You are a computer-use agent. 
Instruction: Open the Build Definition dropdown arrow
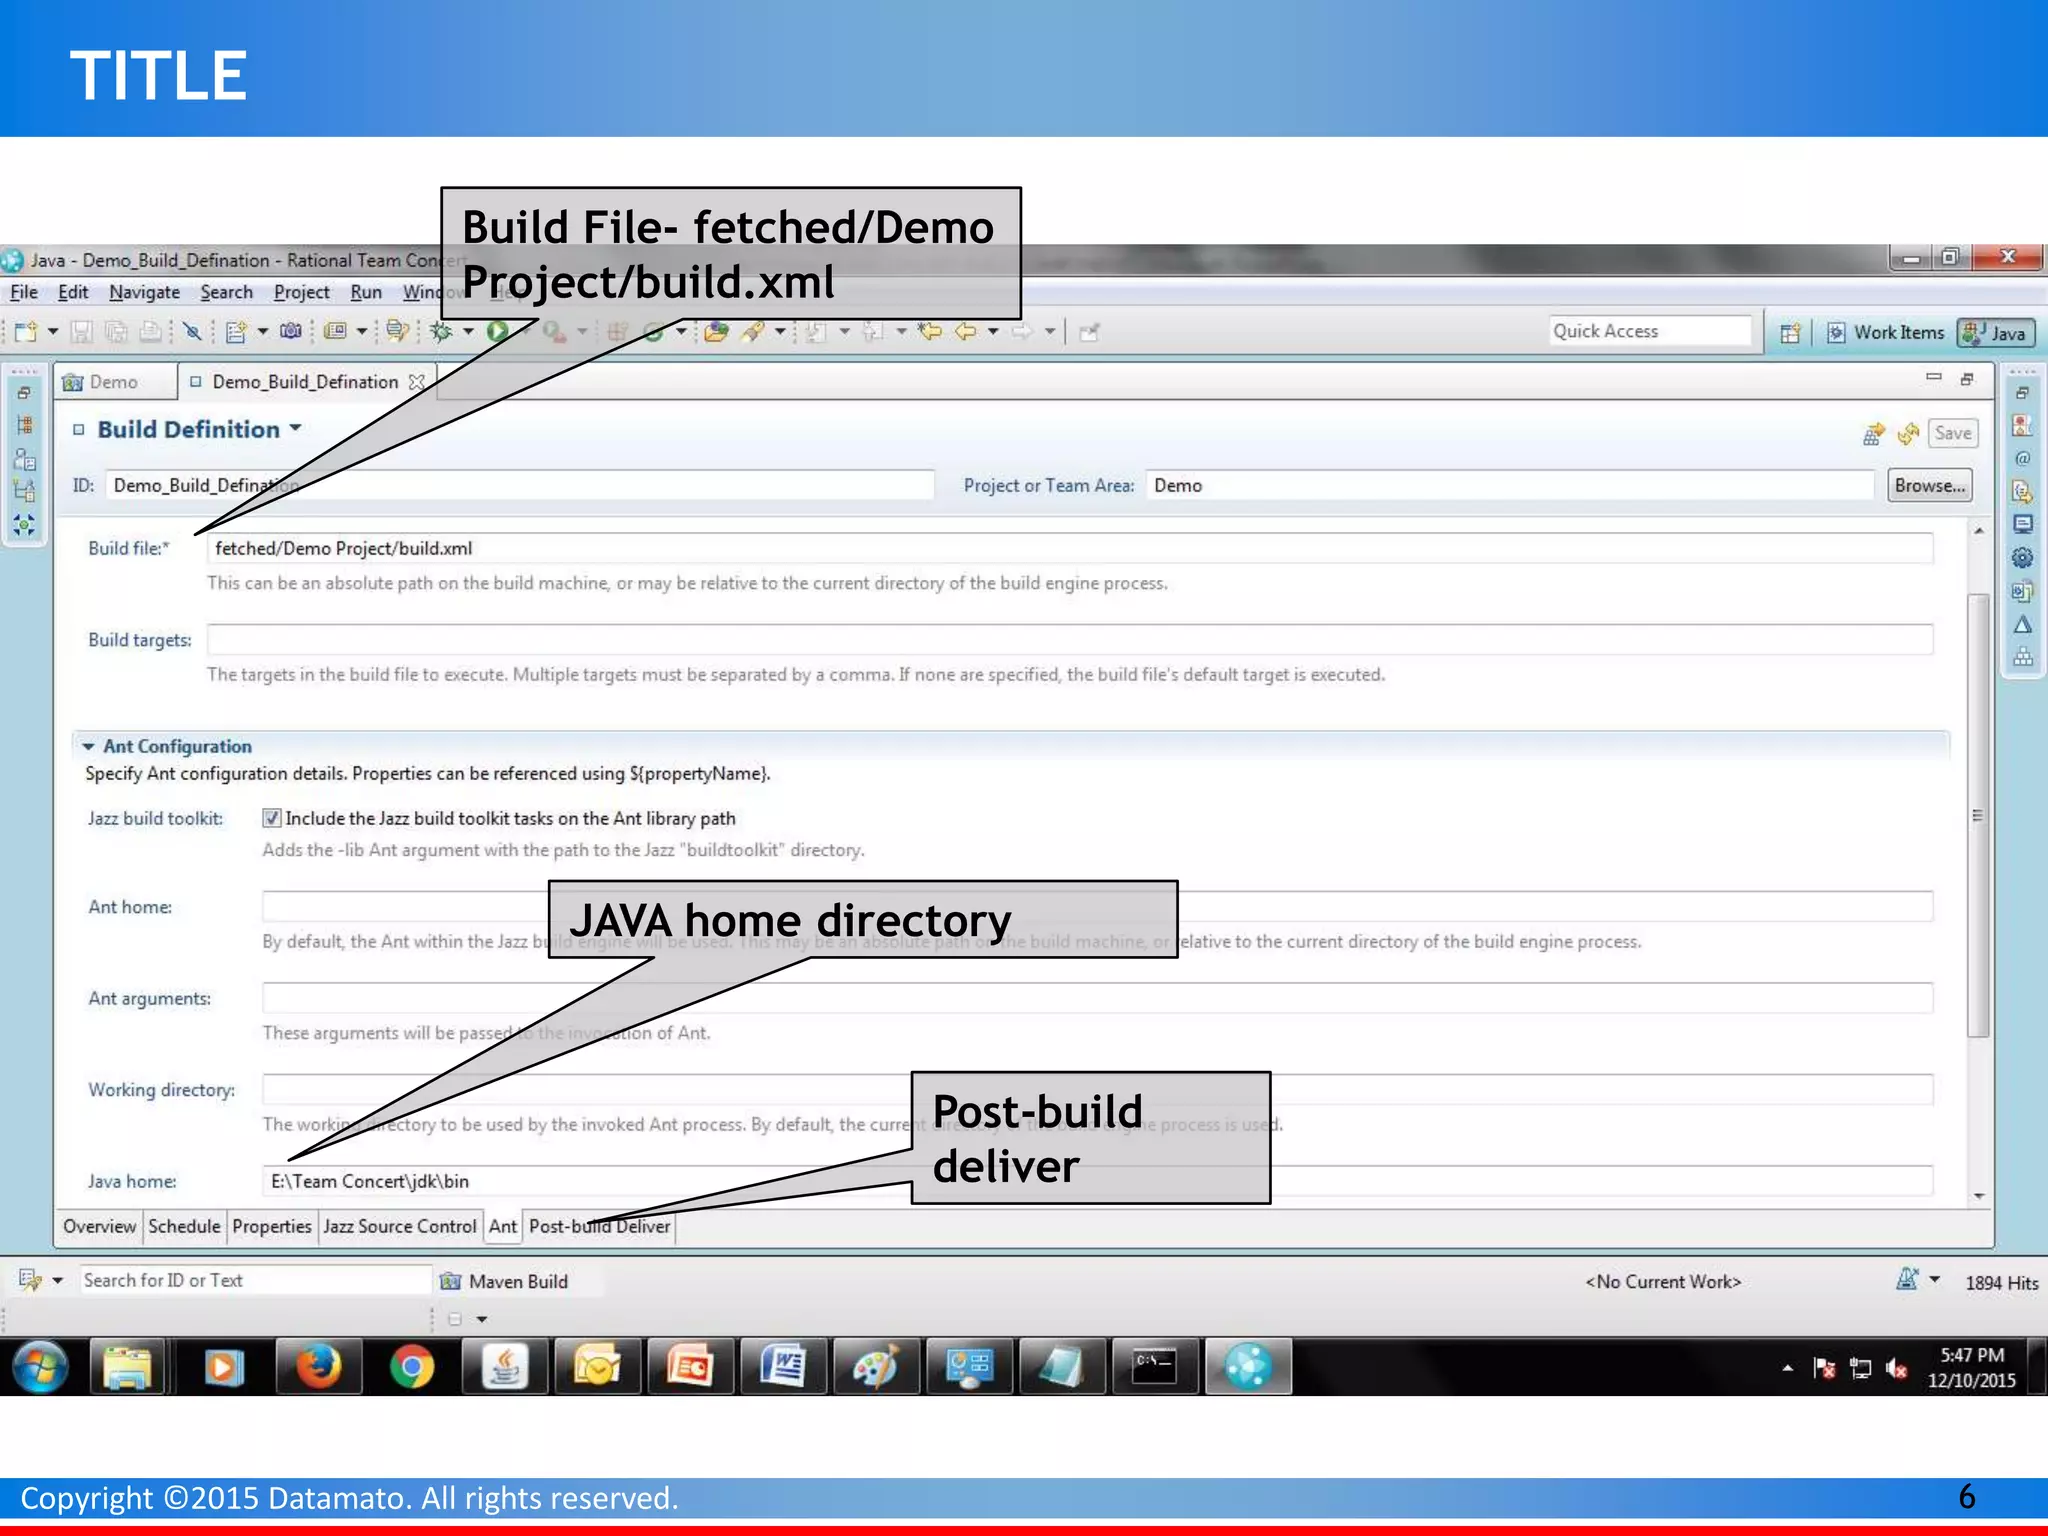[x=296, y=428]
